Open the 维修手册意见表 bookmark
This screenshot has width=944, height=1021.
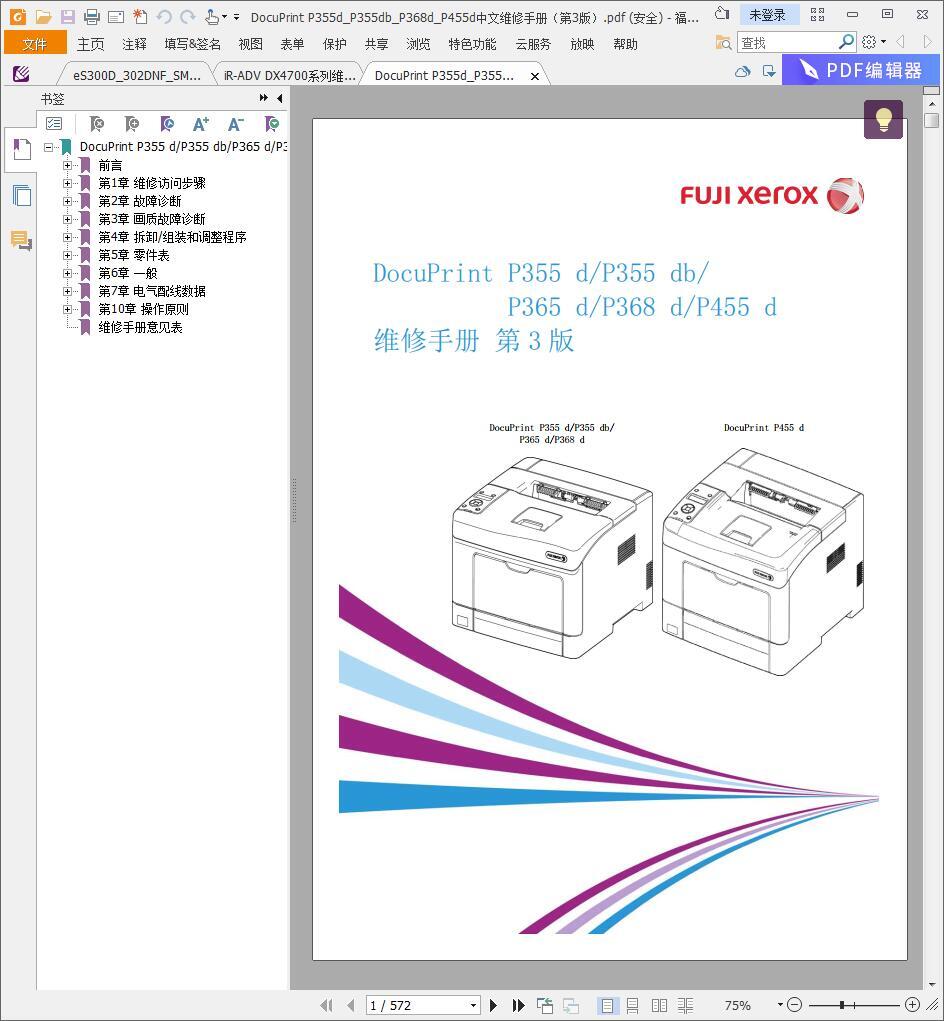click(140, 328)
